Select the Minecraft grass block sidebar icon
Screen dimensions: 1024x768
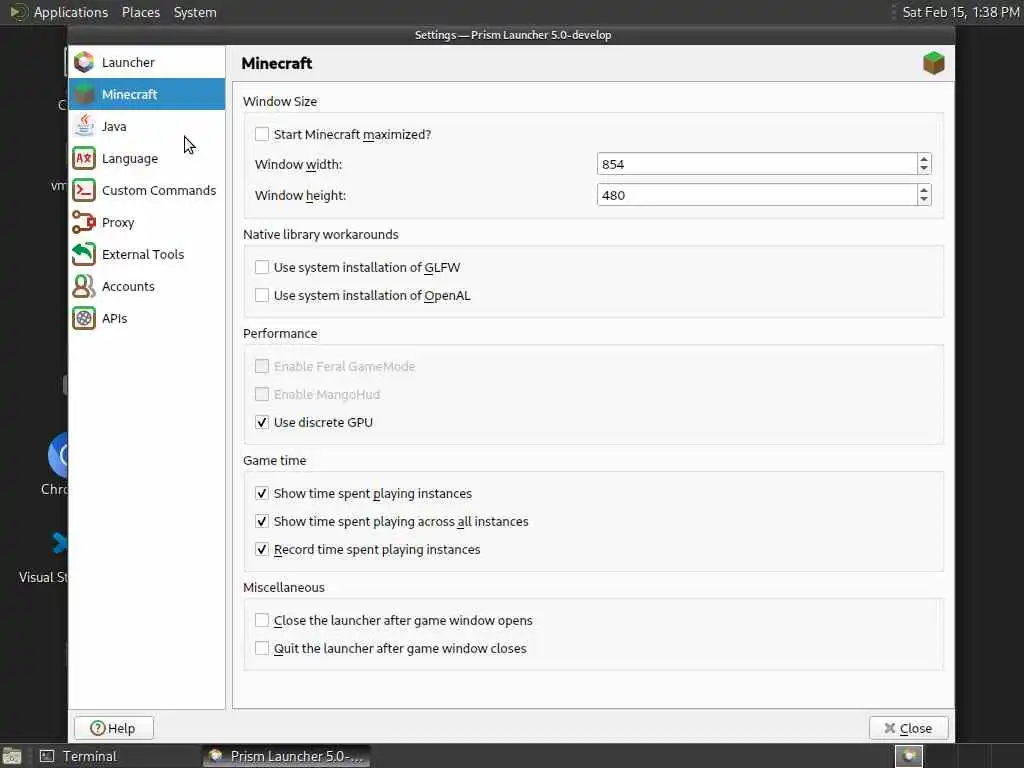(x=84, y=94)
